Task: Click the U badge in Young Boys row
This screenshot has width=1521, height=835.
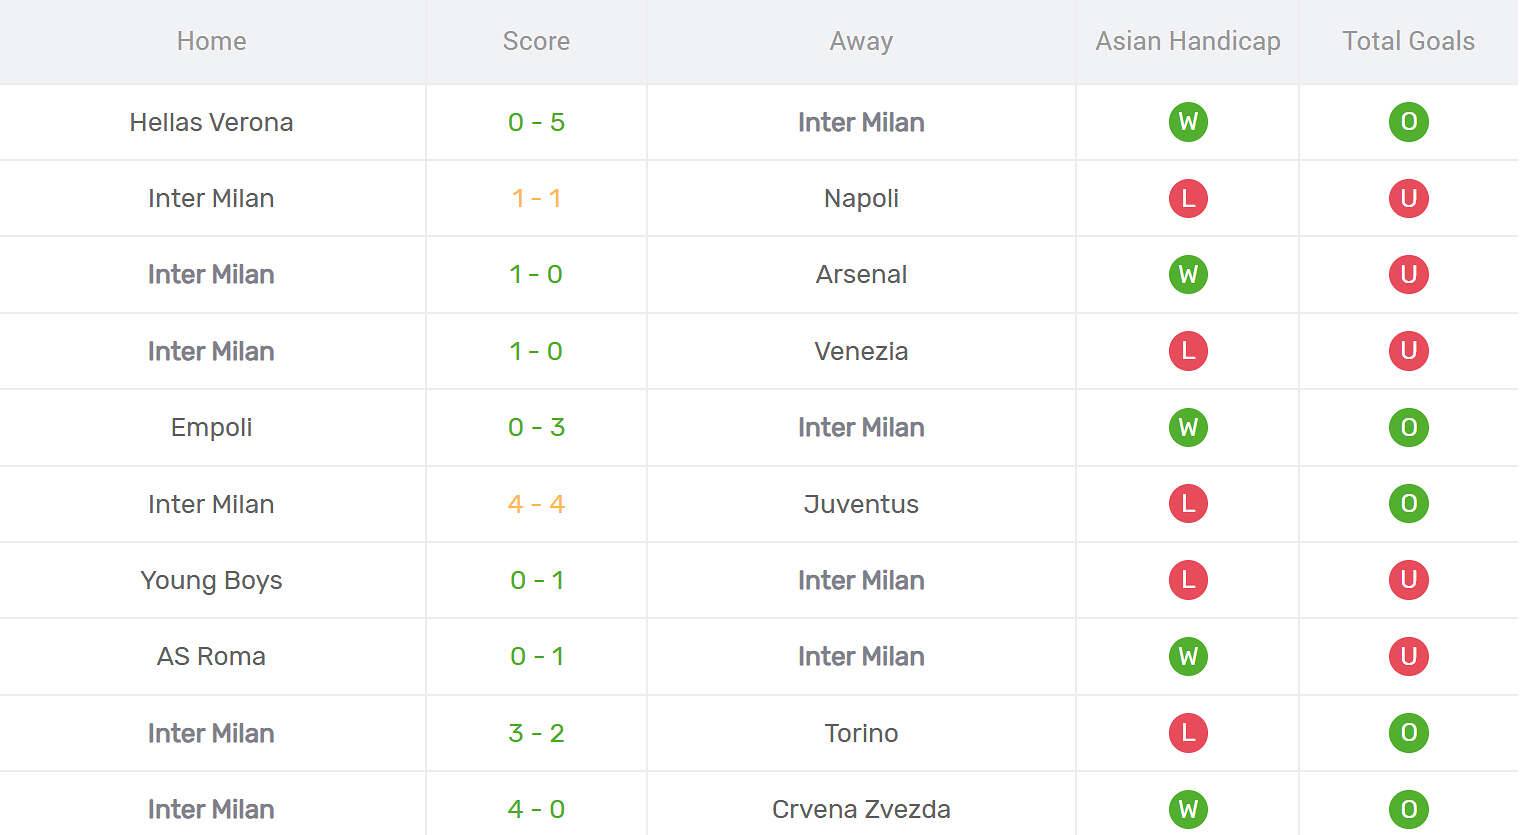Action: (1408, 580)
